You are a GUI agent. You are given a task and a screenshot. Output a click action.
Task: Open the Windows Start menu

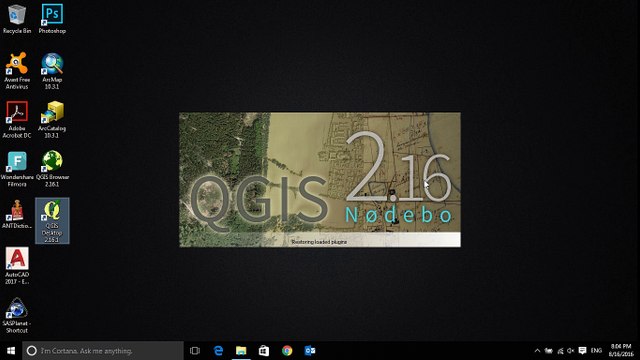pyautogui.click(x=11, y=351)
